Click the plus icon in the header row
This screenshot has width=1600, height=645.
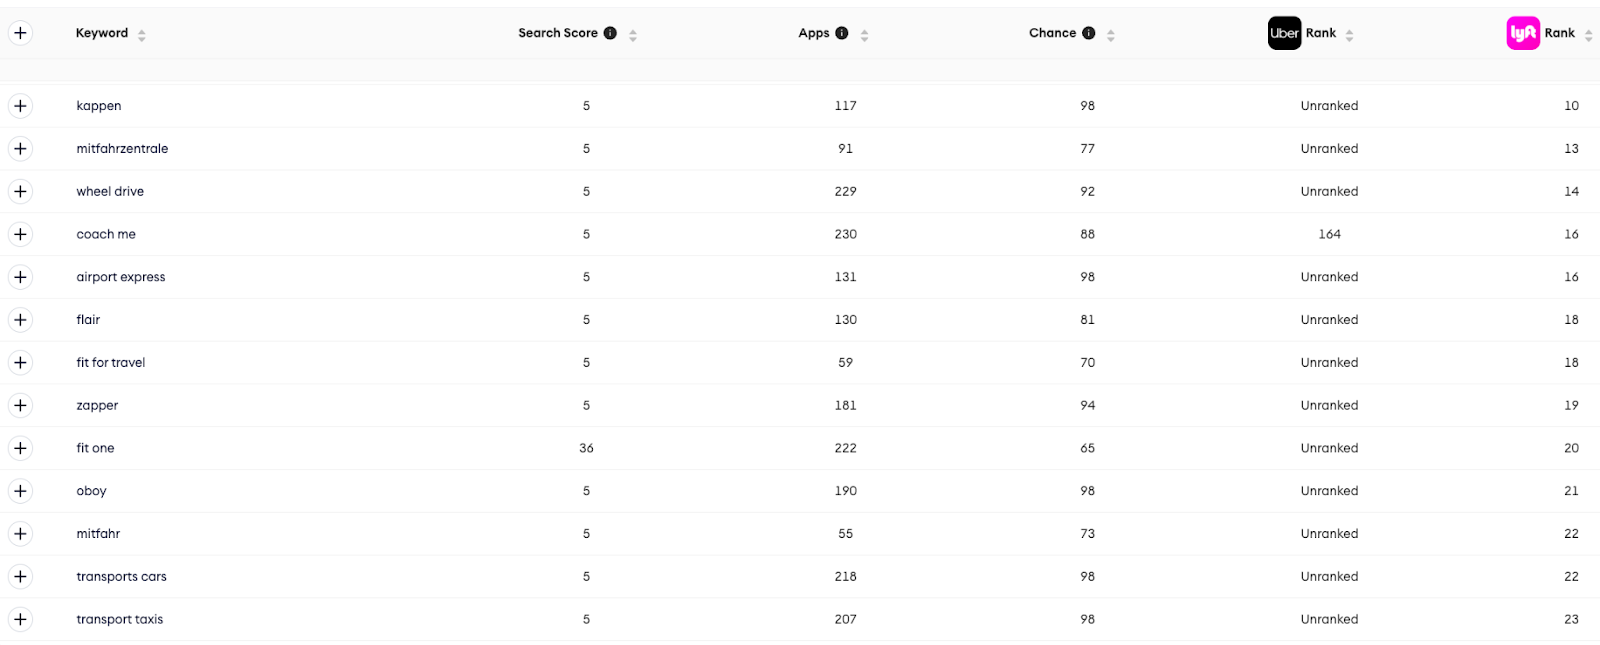pyautogui.click(x=20, y=33)
